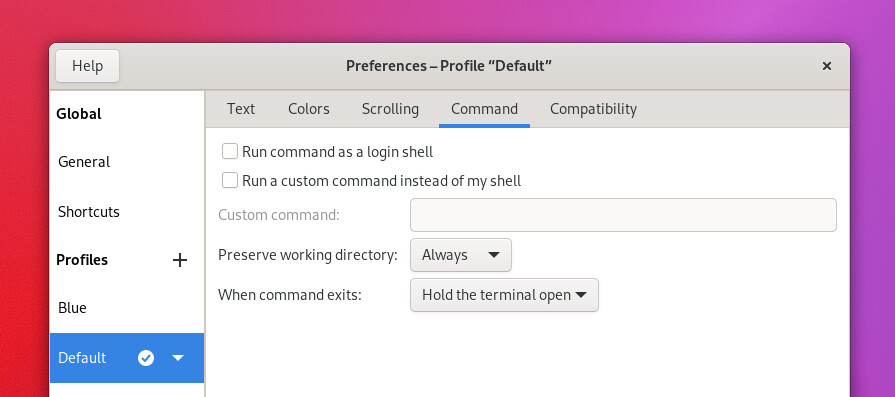Open the Scrolling tab
The height and width of the screenshot is (397, 895).
pos(390,109)
